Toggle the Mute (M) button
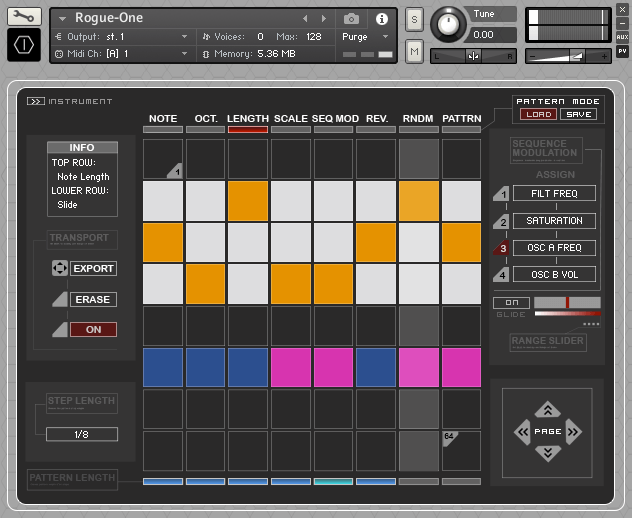Image resolution: width=632 pixels, height=518 pixels. point(415,50)
